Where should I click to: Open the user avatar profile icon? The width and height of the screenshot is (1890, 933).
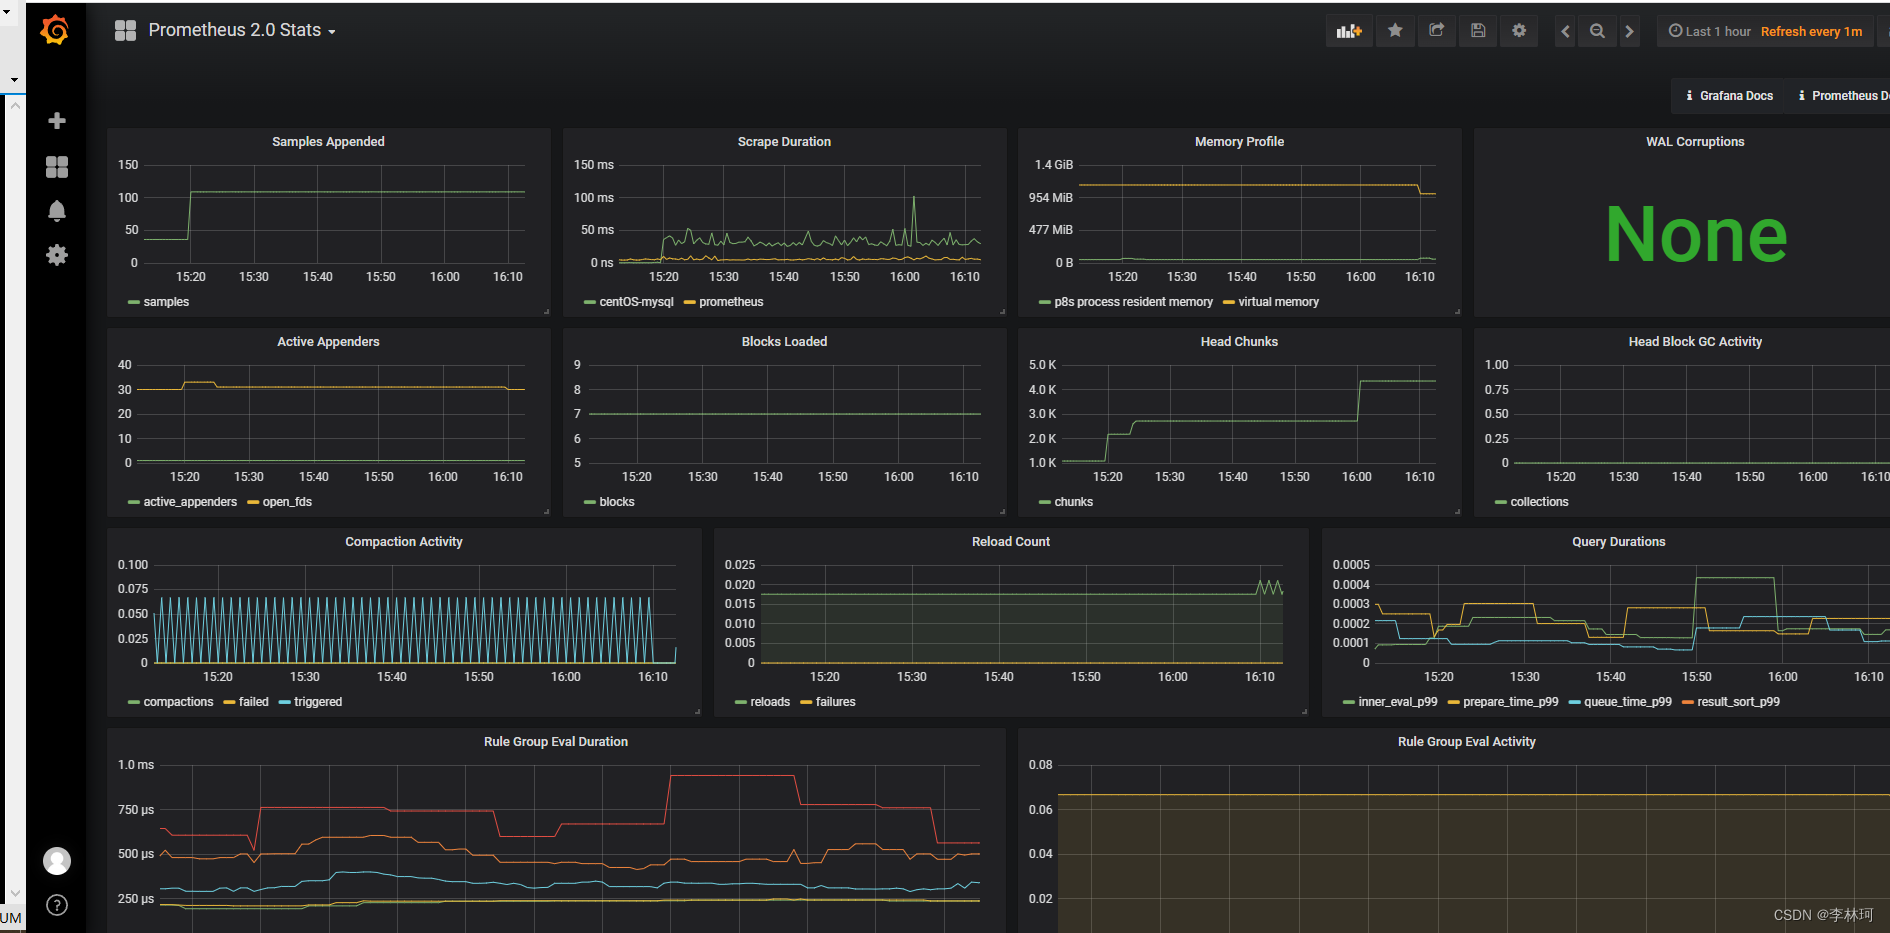57,861
